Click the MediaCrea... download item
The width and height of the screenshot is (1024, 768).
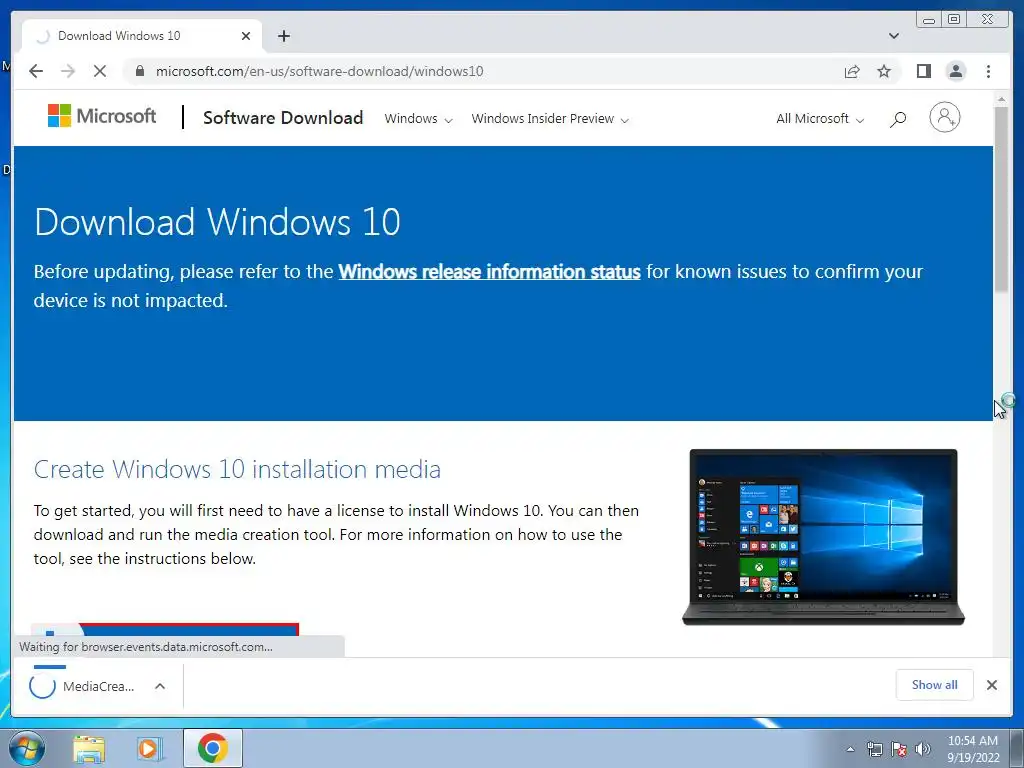(82, 686)
